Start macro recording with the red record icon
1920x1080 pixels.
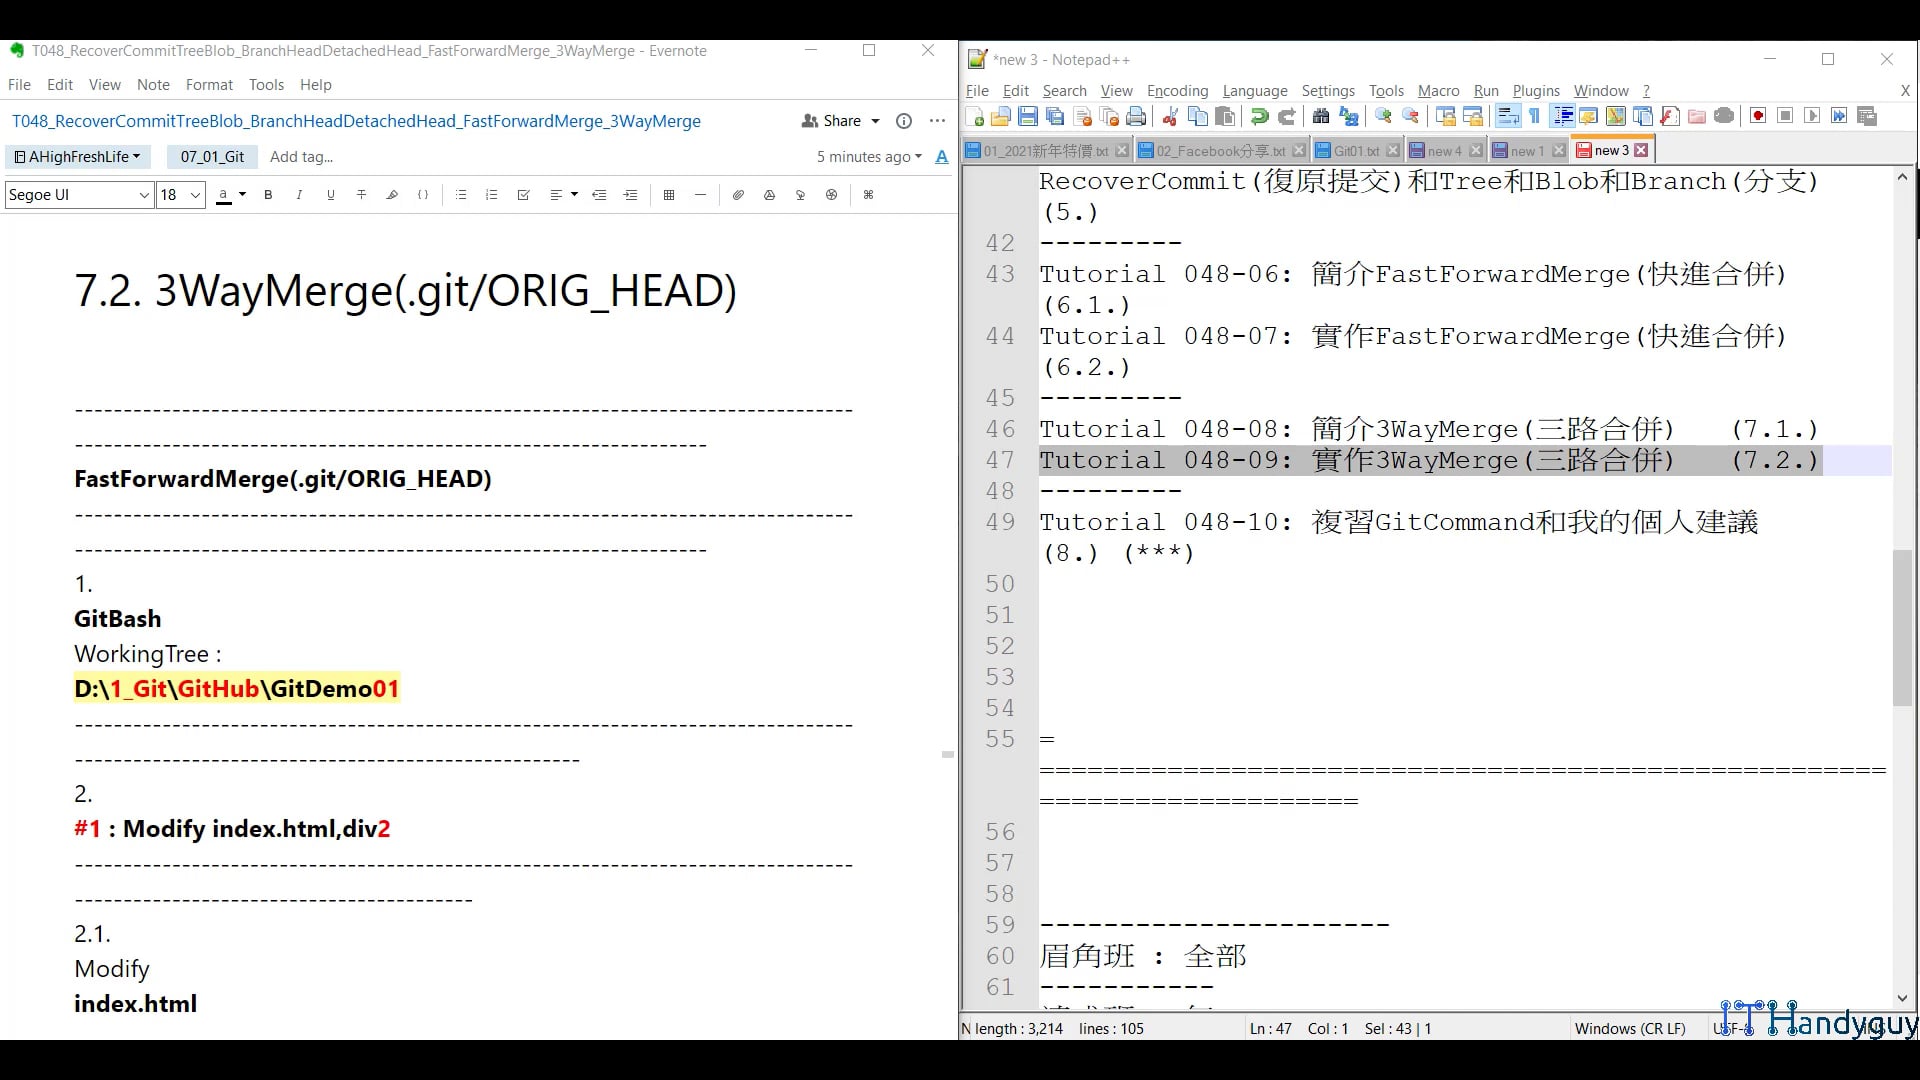point(1758,116)
